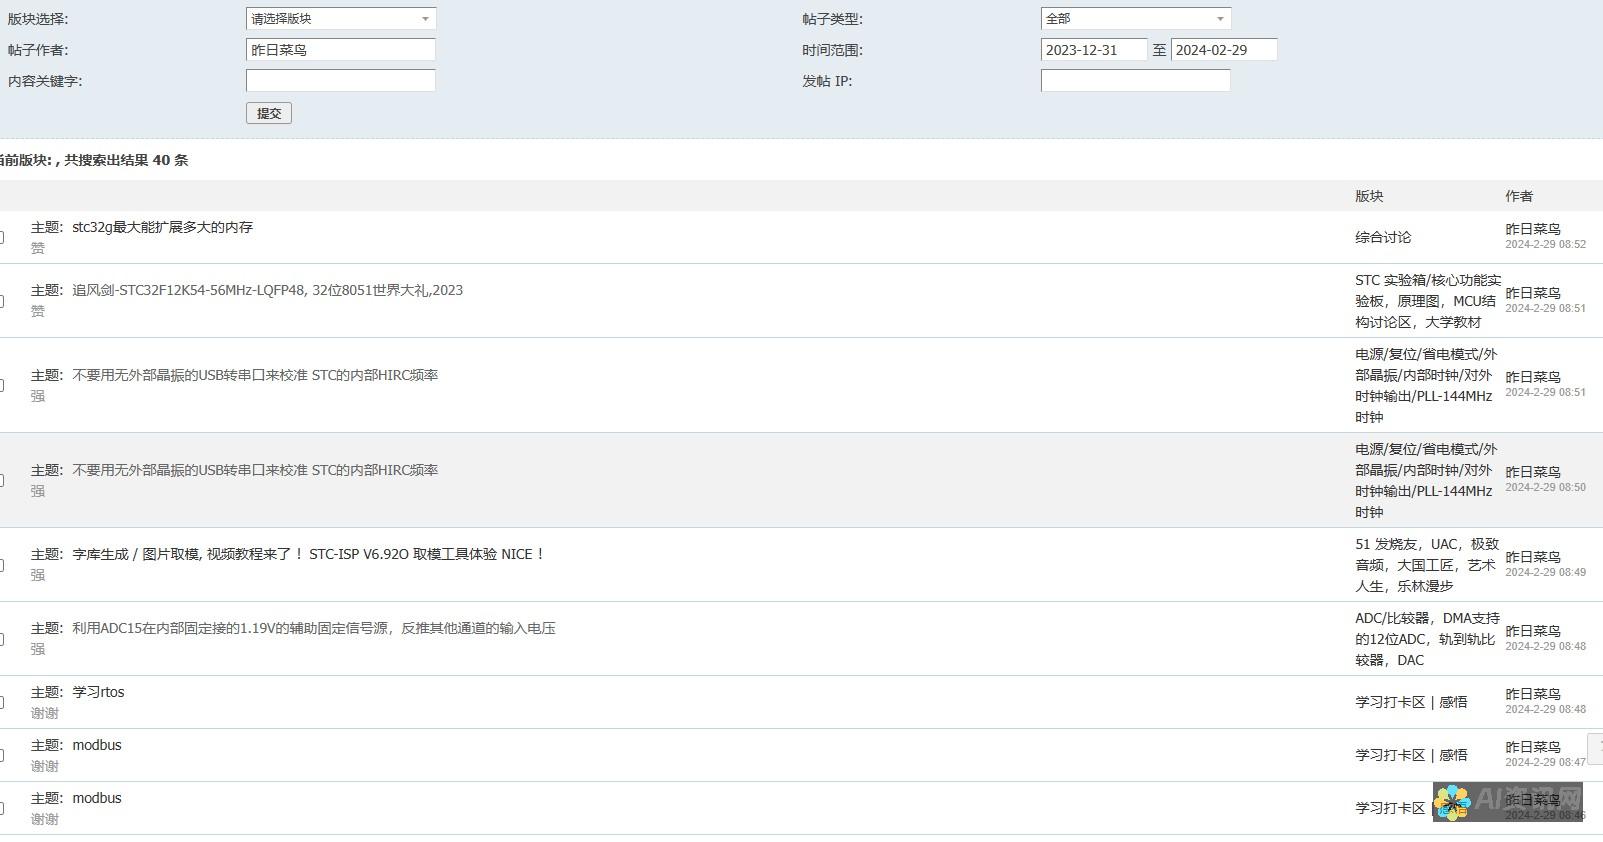
Task: Open 学习打卡区 | 感悟 in the 学习rtos row
Action: (x=1411, y=702)
